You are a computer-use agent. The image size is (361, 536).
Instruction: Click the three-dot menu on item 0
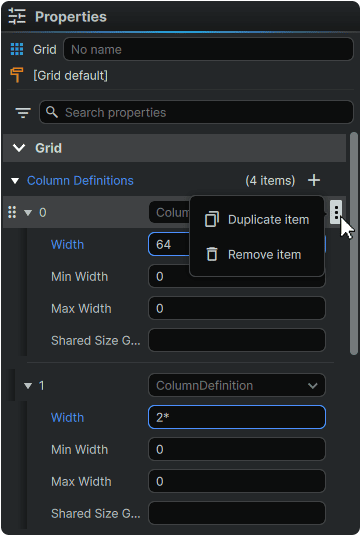(336, 212)
